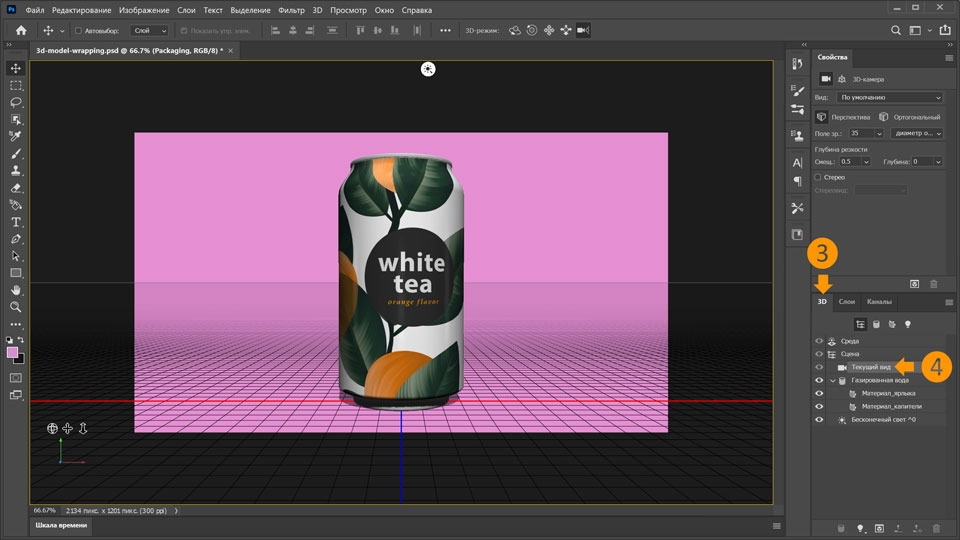
Task: Click the Perspective camera icon
Action: 822,117
